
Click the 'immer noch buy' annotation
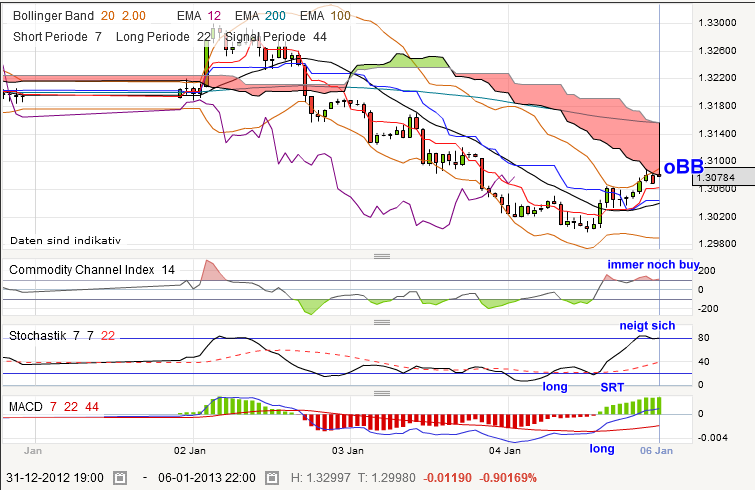pos(653,264)
